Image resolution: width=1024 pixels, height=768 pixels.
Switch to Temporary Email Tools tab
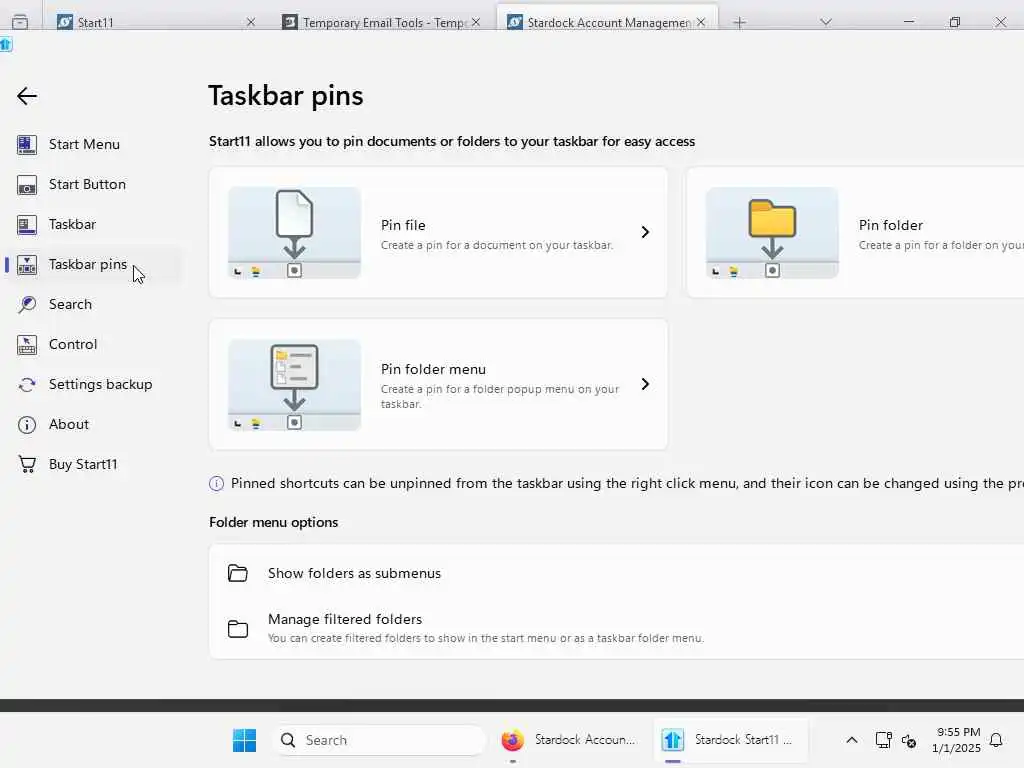(x=382, y=22)
